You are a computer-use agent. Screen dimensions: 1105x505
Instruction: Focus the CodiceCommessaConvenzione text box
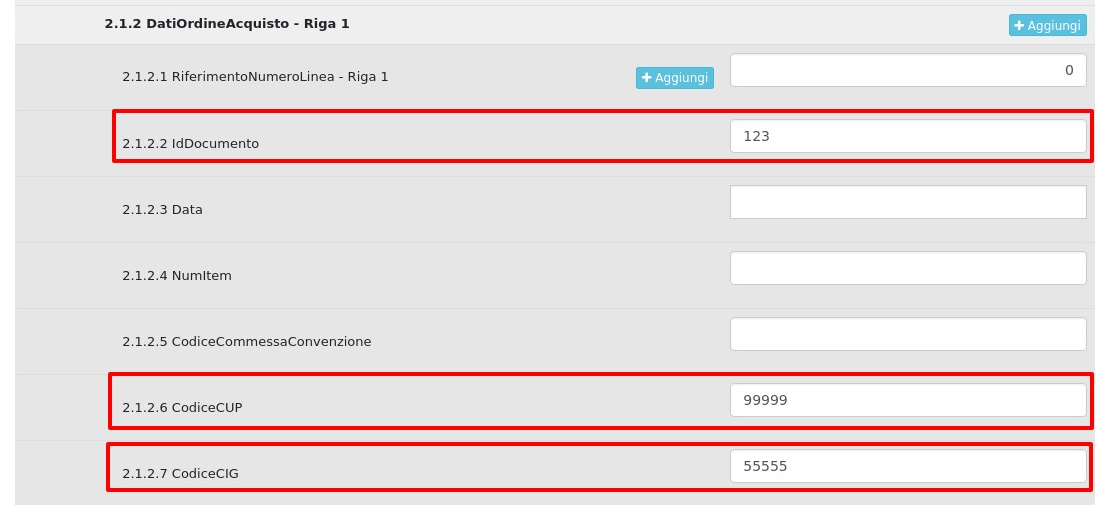point(907,334)
